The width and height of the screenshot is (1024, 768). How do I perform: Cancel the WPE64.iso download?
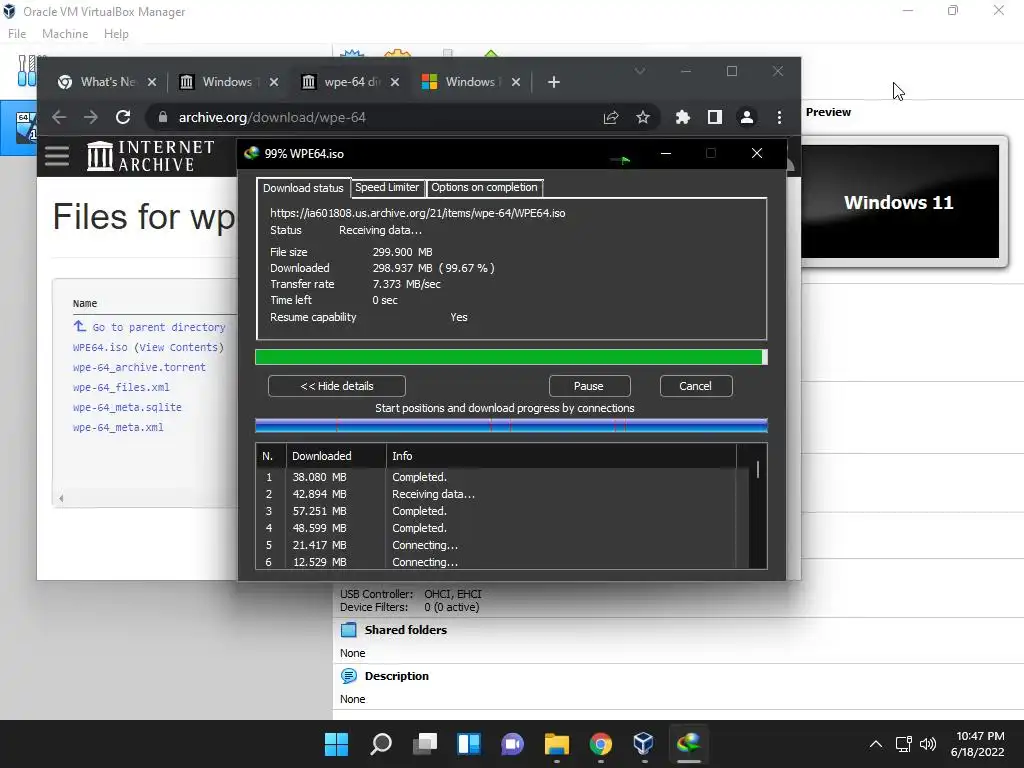pyautogui.click(x=696, y=386)
